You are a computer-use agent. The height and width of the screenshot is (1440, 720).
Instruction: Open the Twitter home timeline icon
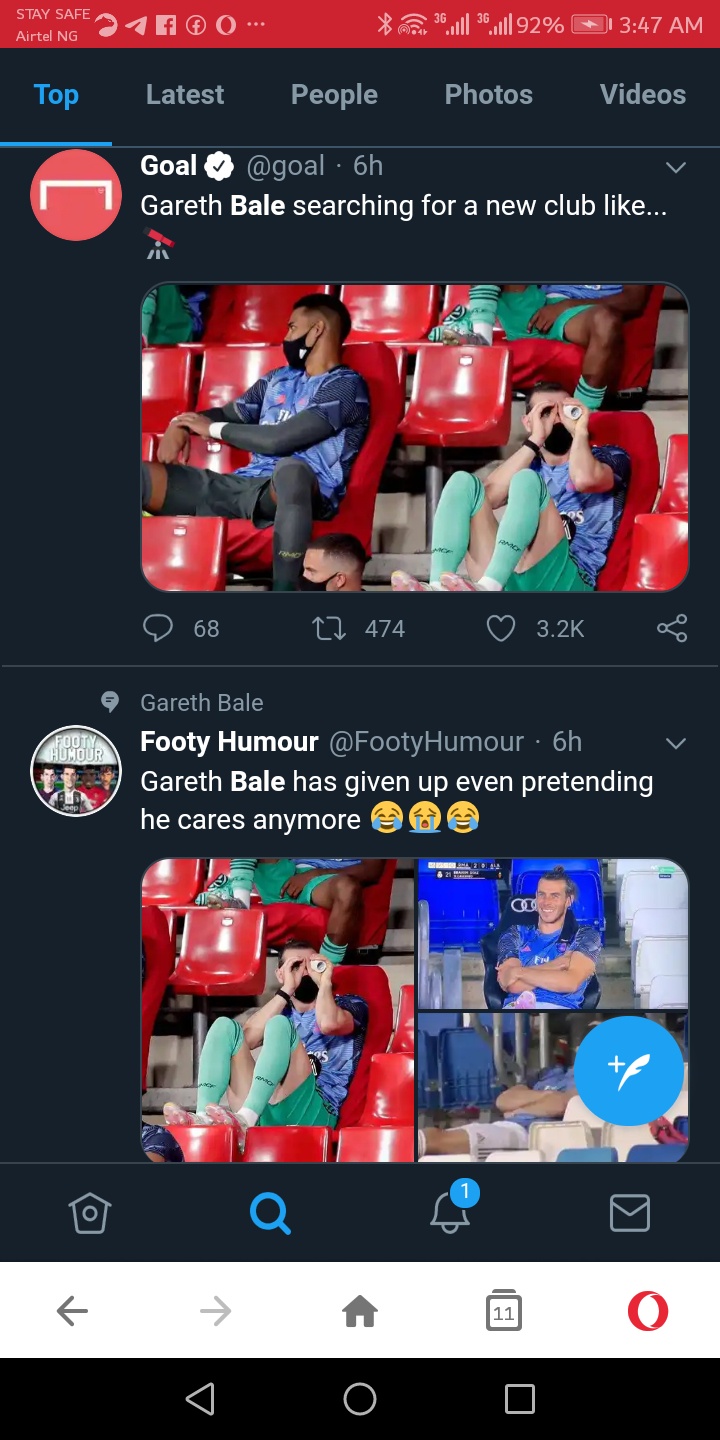pos(90,1214)
